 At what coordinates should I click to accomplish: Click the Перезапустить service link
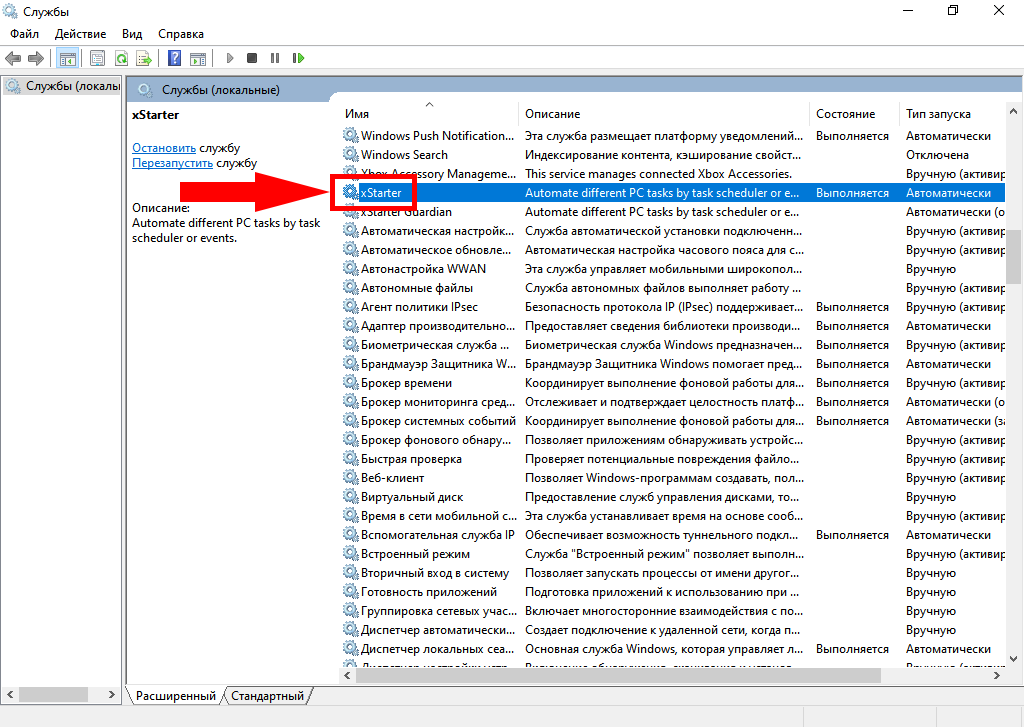pyautogui.click(x=172, y=163)
